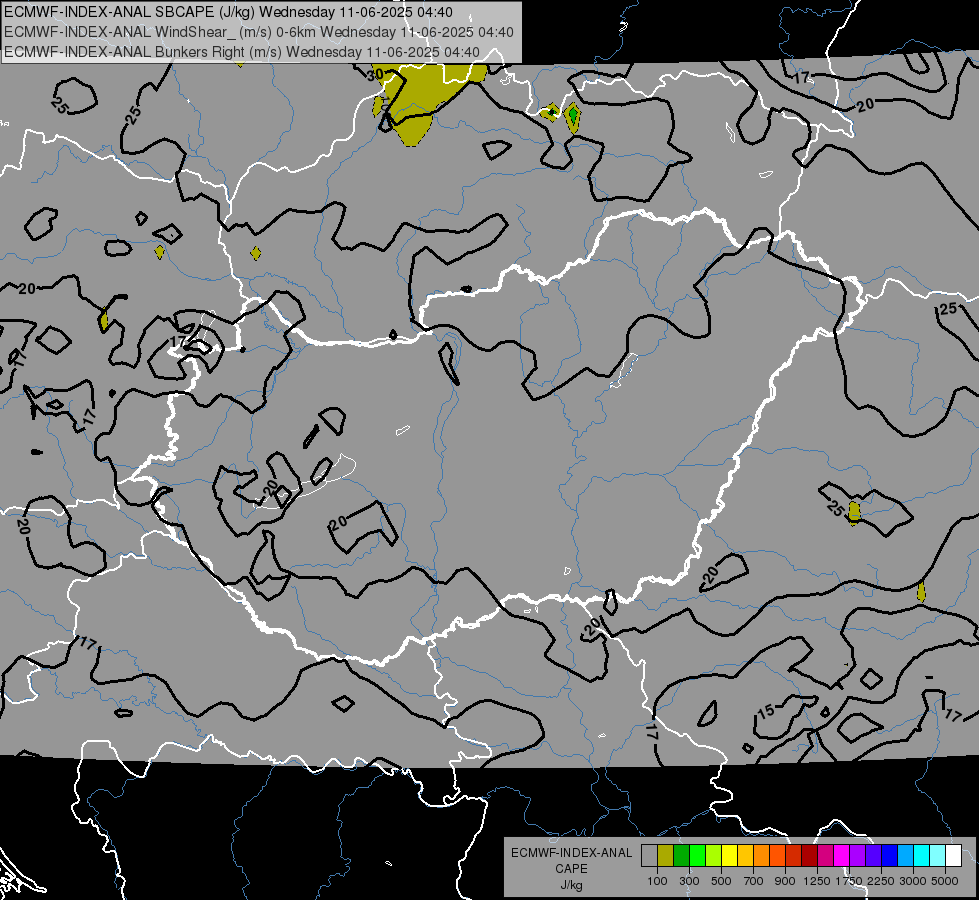
Task: Click the legend label 500
Action: 721,881
